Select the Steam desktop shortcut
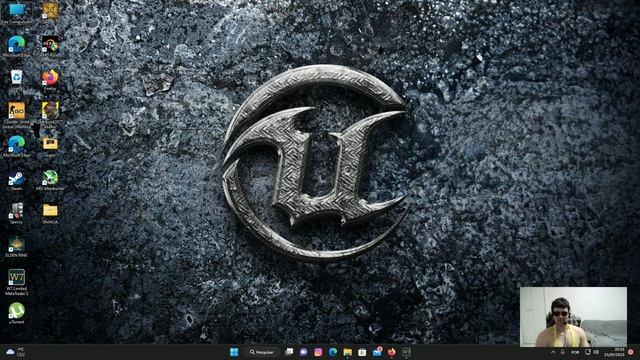 [16, 181]
